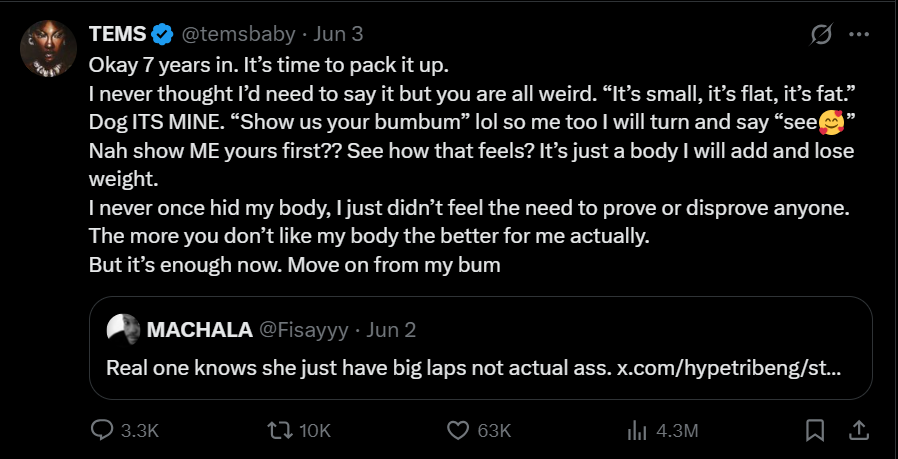Click the share upload arrow icon

pyautogui.click(x=858, y=431)
